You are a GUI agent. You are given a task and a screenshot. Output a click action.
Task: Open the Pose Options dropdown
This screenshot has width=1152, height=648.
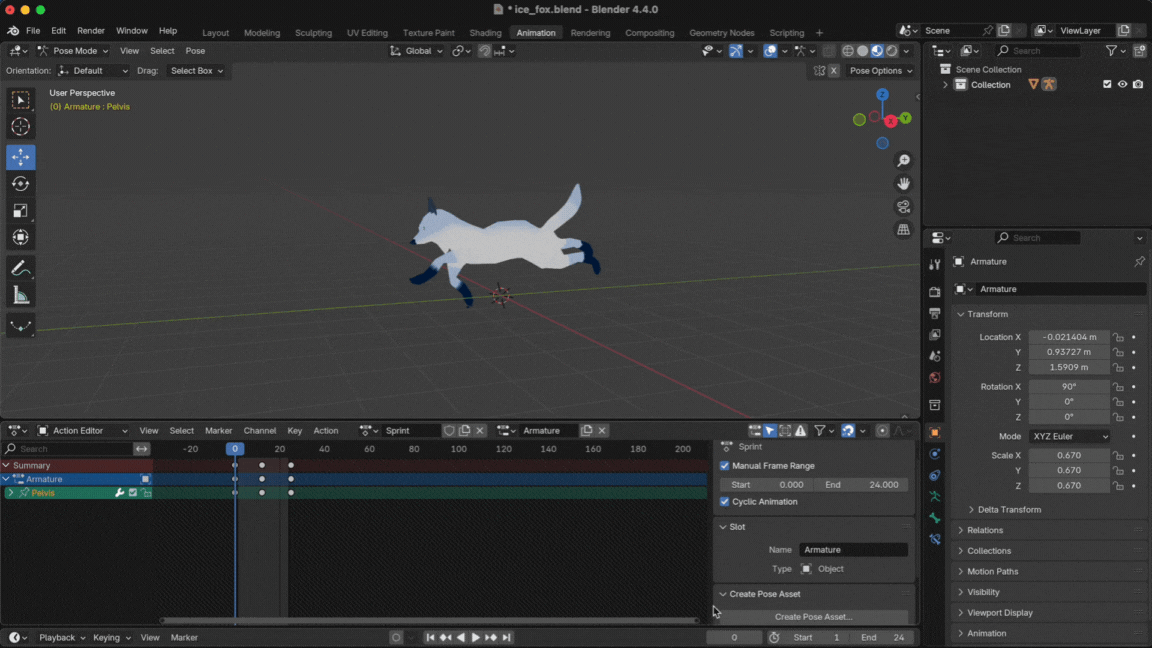881,71
